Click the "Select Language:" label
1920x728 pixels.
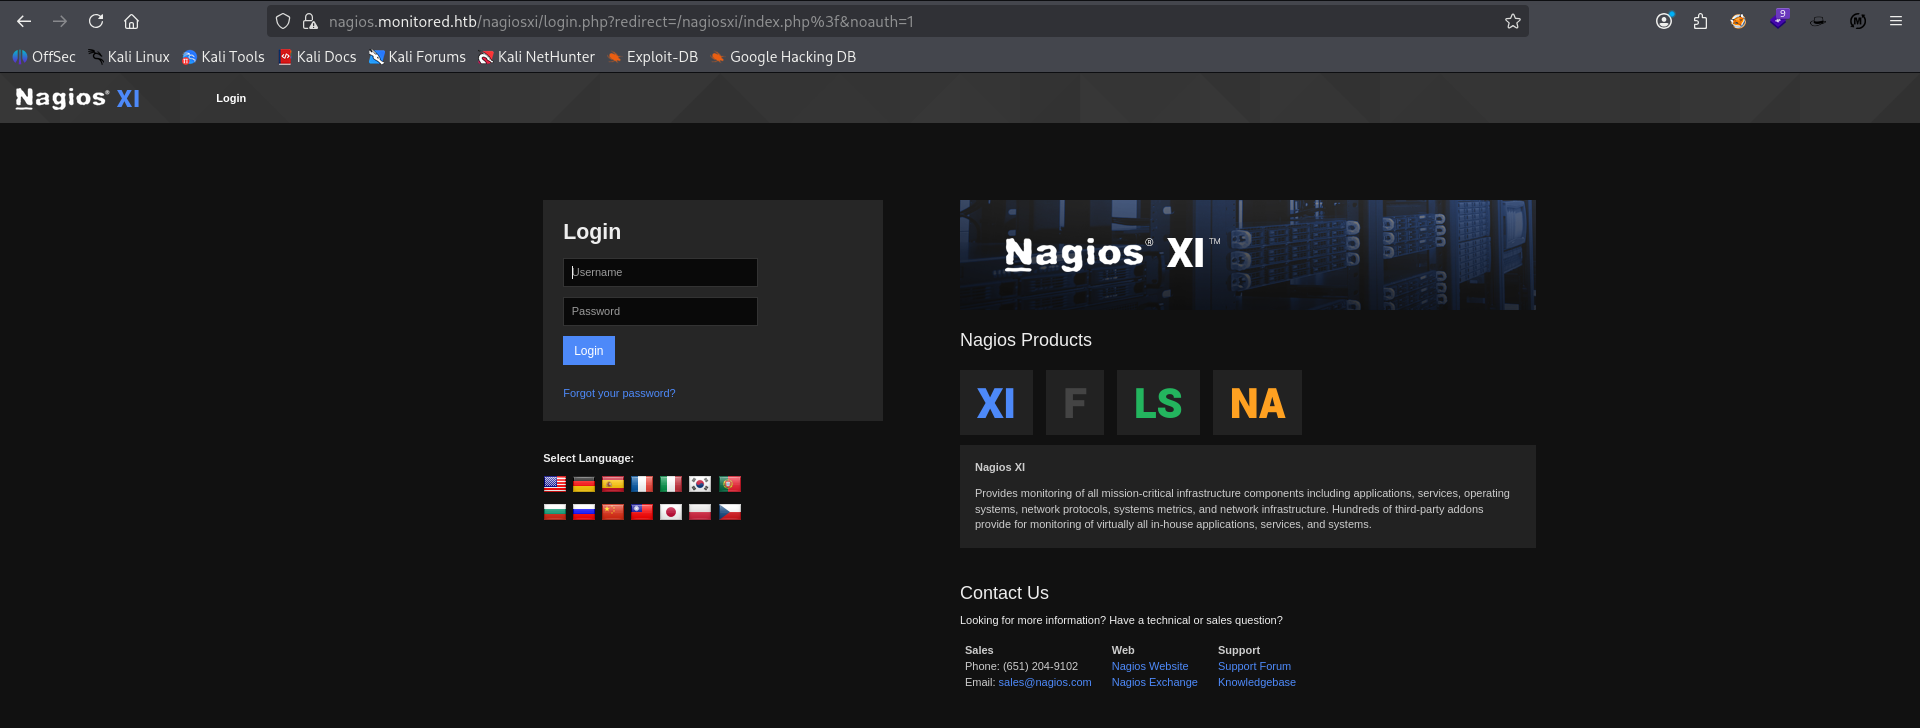click(588, 458)
